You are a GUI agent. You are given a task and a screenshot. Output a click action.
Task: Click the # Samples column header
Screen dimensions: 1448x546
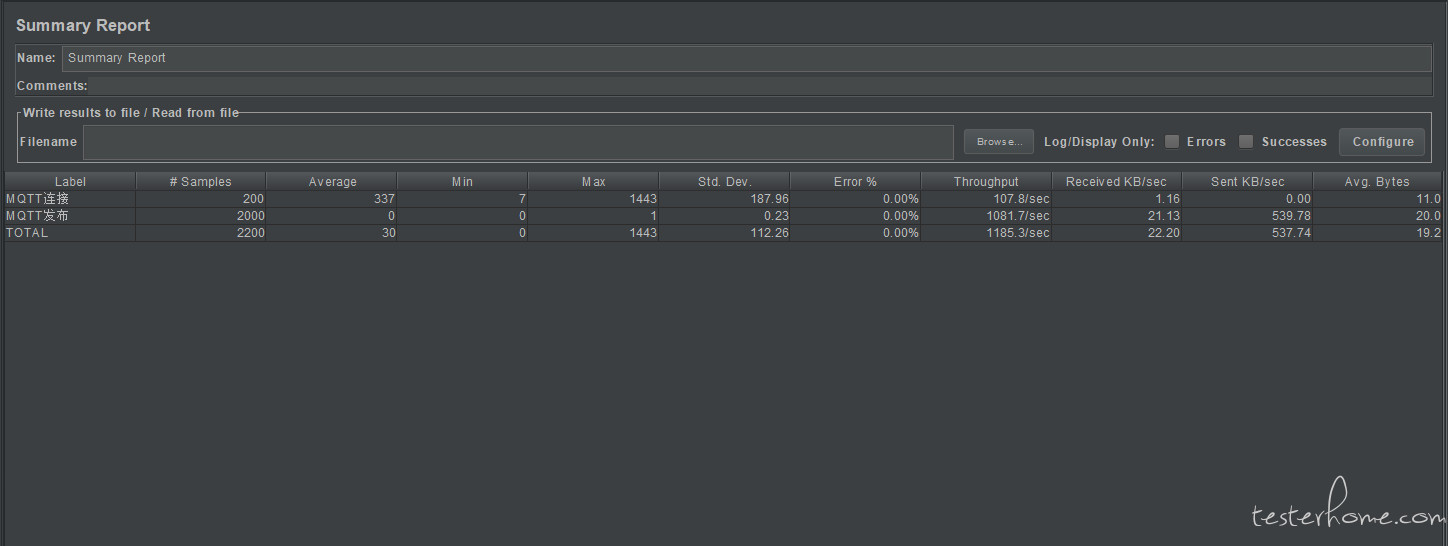[x=200, y=182]
